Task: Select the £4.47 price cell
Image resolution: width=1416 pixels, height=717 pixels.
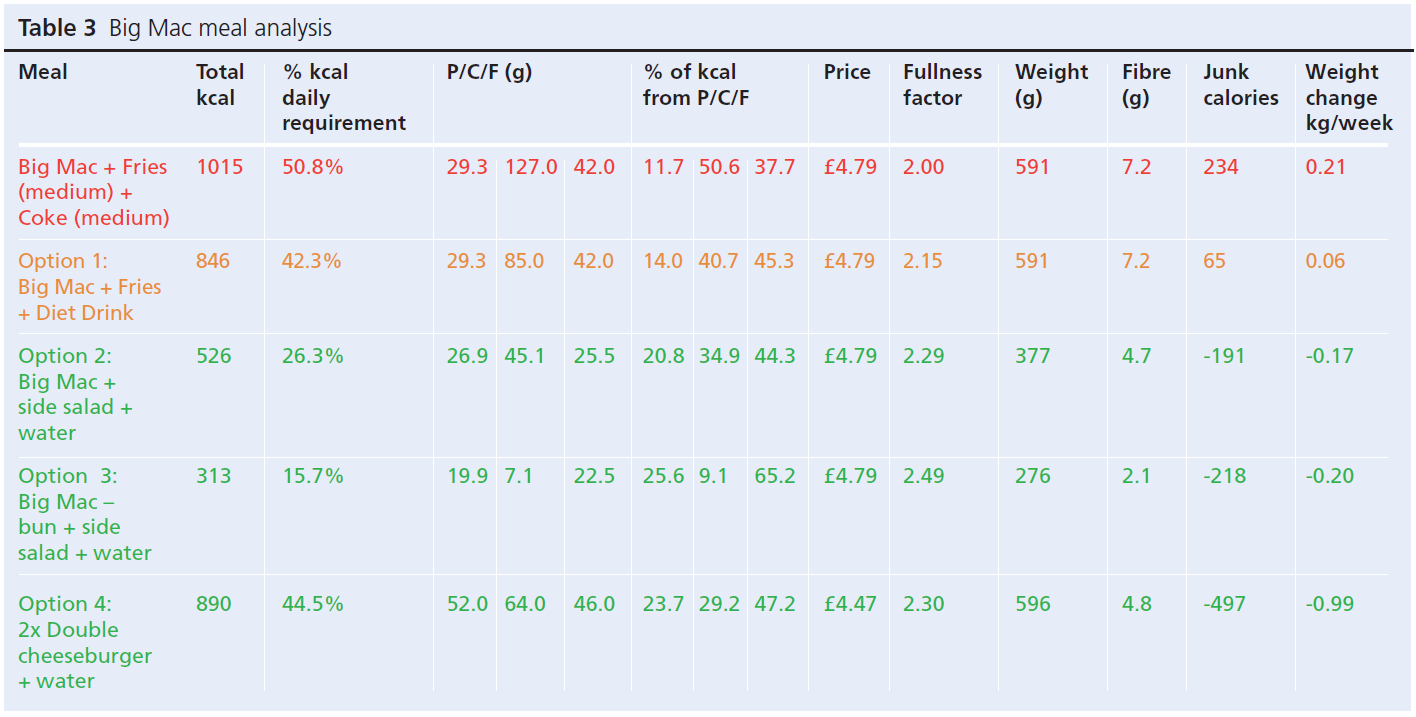Action: (849, 604)
